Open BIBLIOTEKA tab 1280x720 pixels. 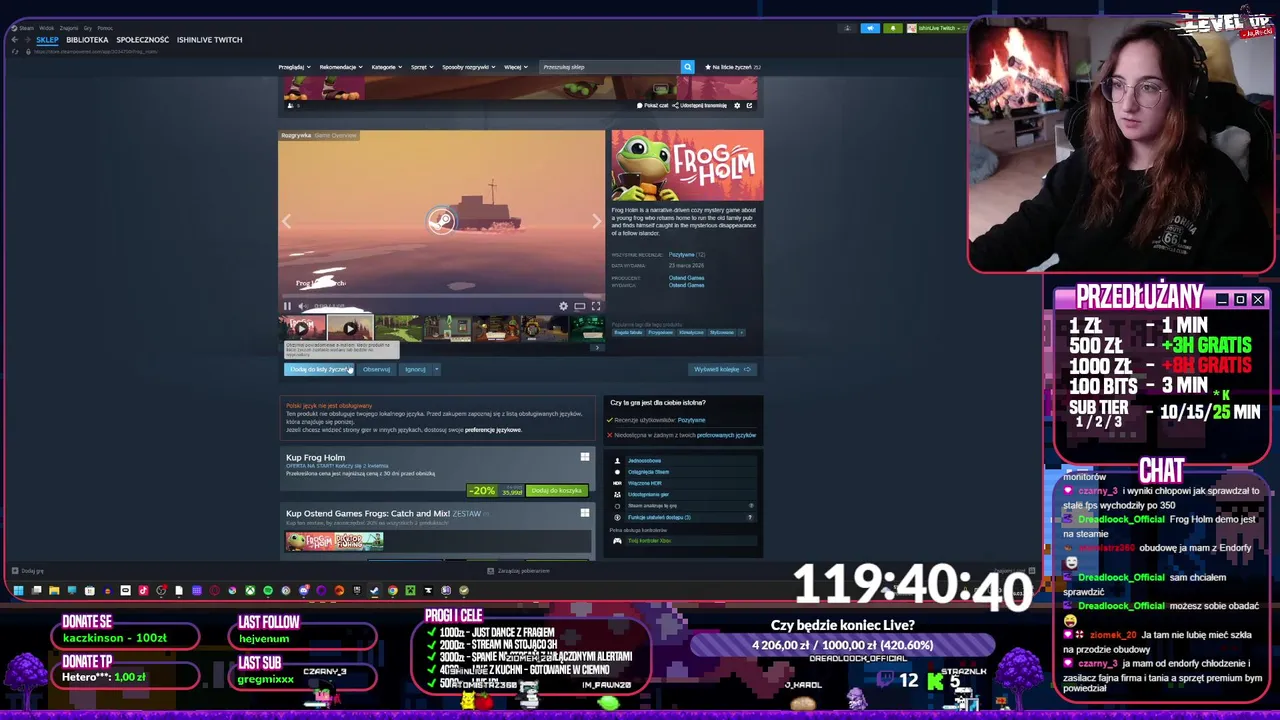pos(87,40)
